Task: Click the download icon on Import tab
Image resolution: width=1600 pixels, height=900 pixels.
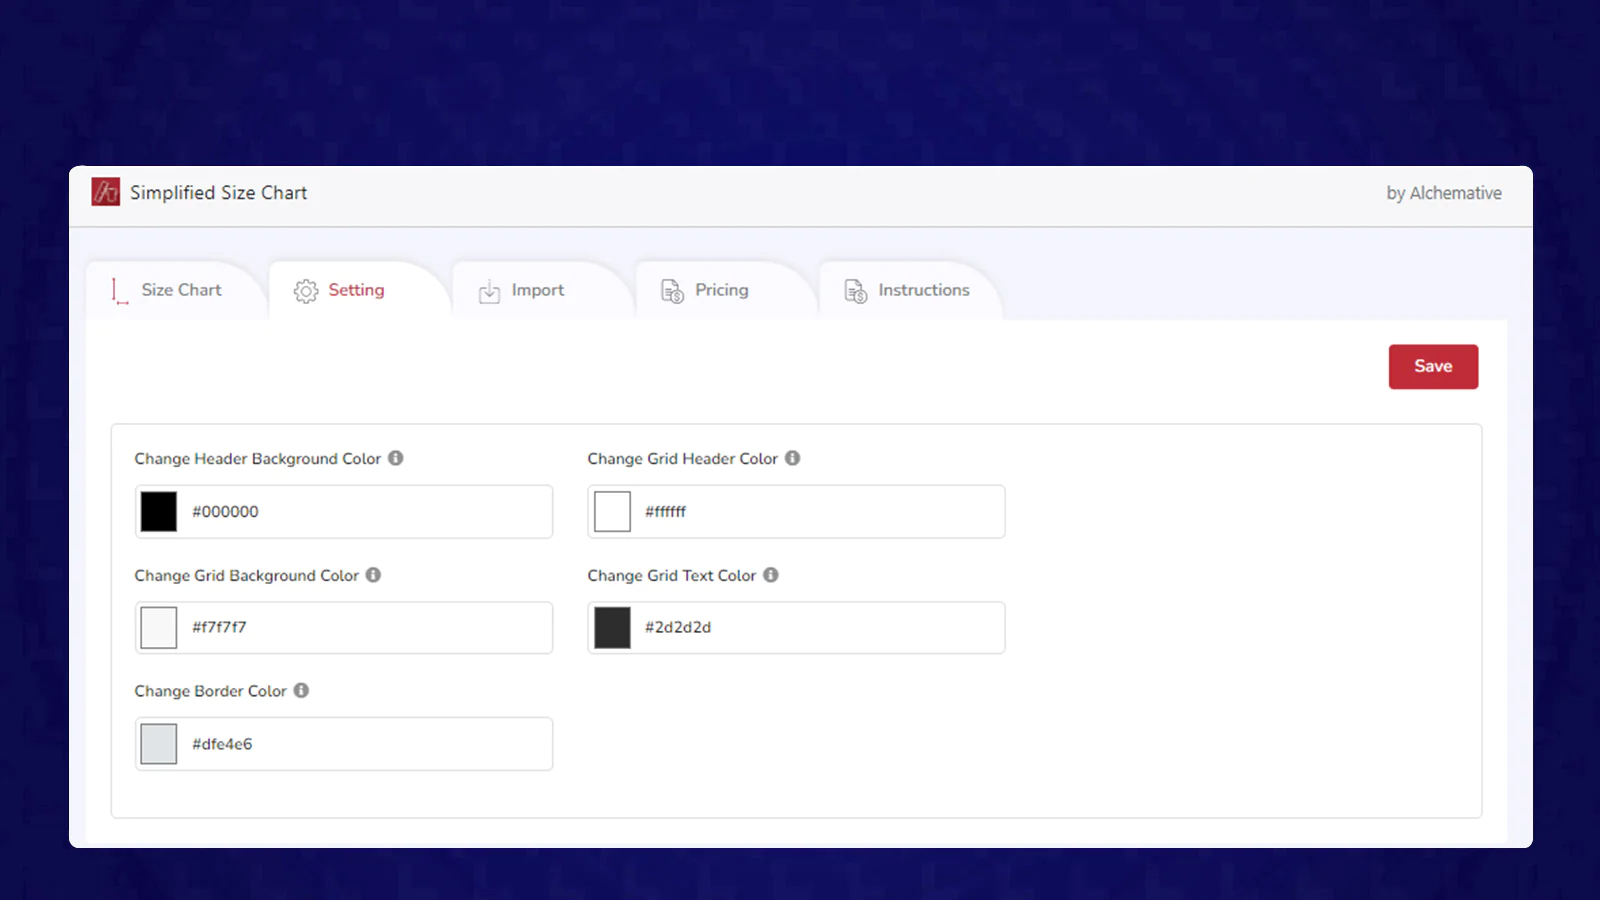Action: pos(489,291)
